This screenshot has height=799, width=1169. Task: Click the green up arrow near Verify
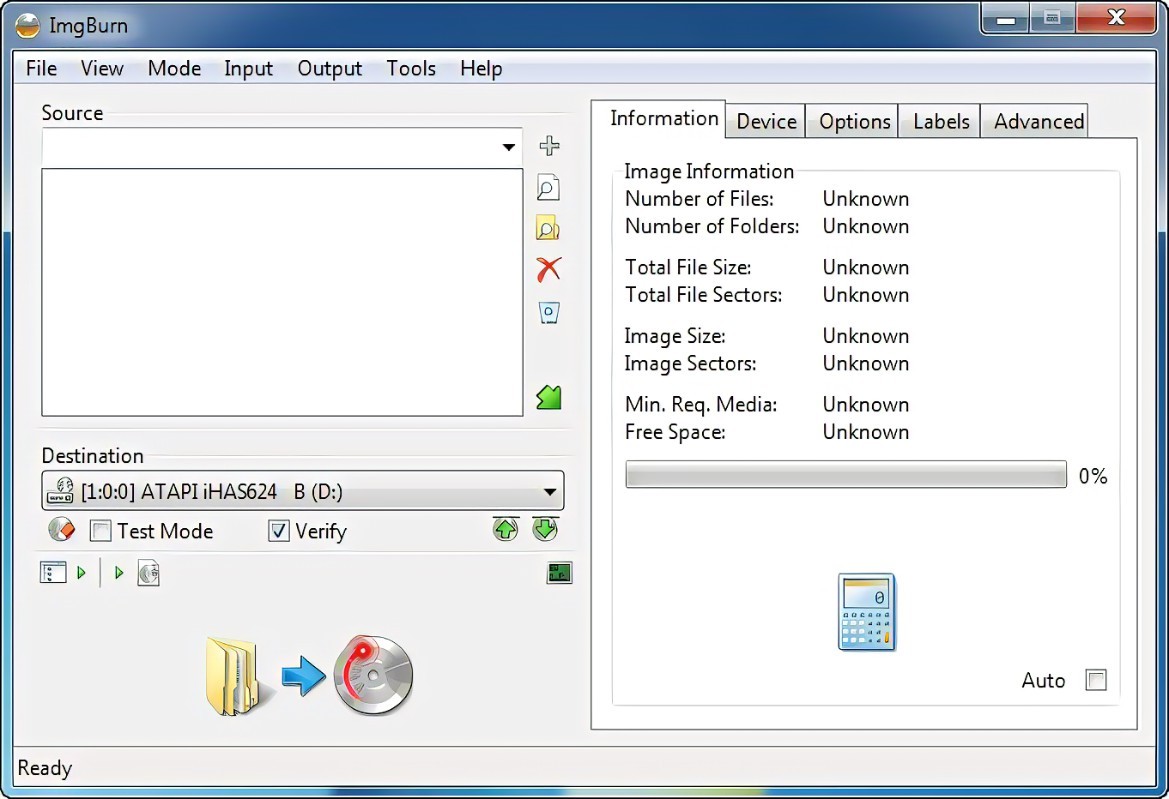pos(506,529)
